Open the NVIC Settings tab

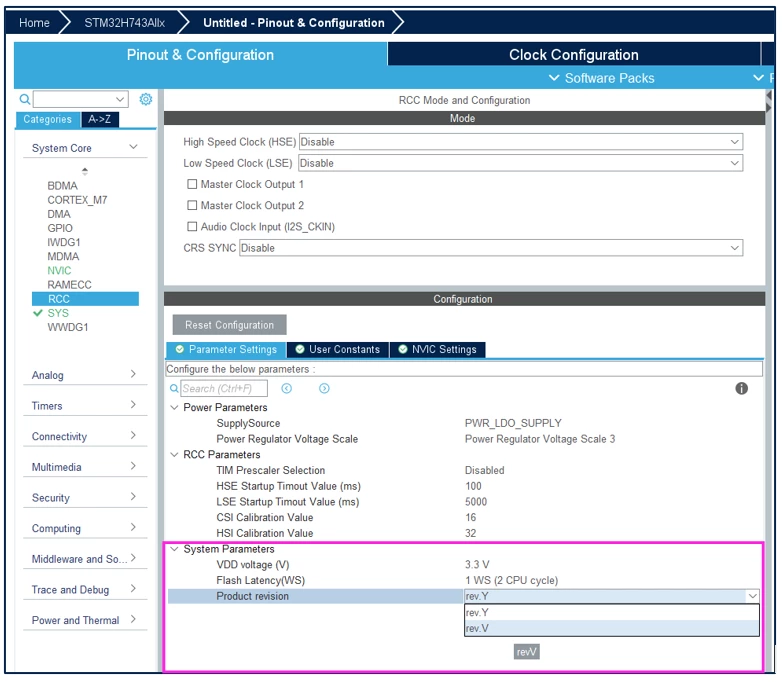tap(437, 349)
